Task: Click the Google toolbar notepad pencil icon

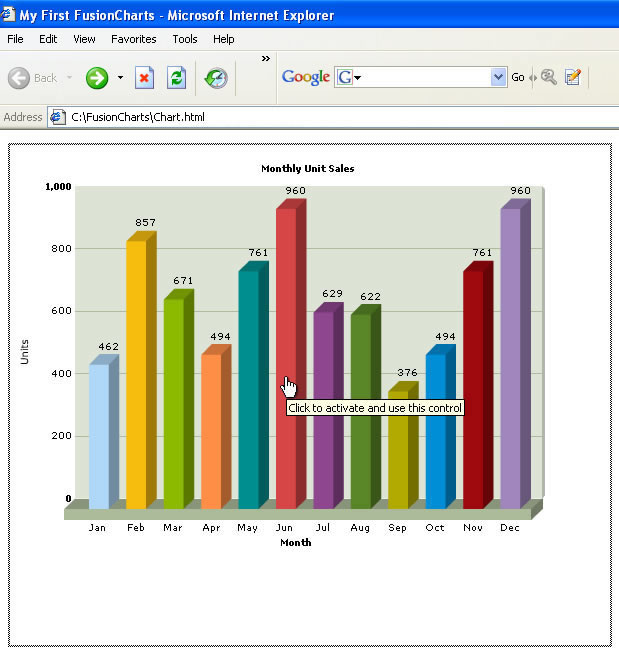Action: [x=573, y=77]
